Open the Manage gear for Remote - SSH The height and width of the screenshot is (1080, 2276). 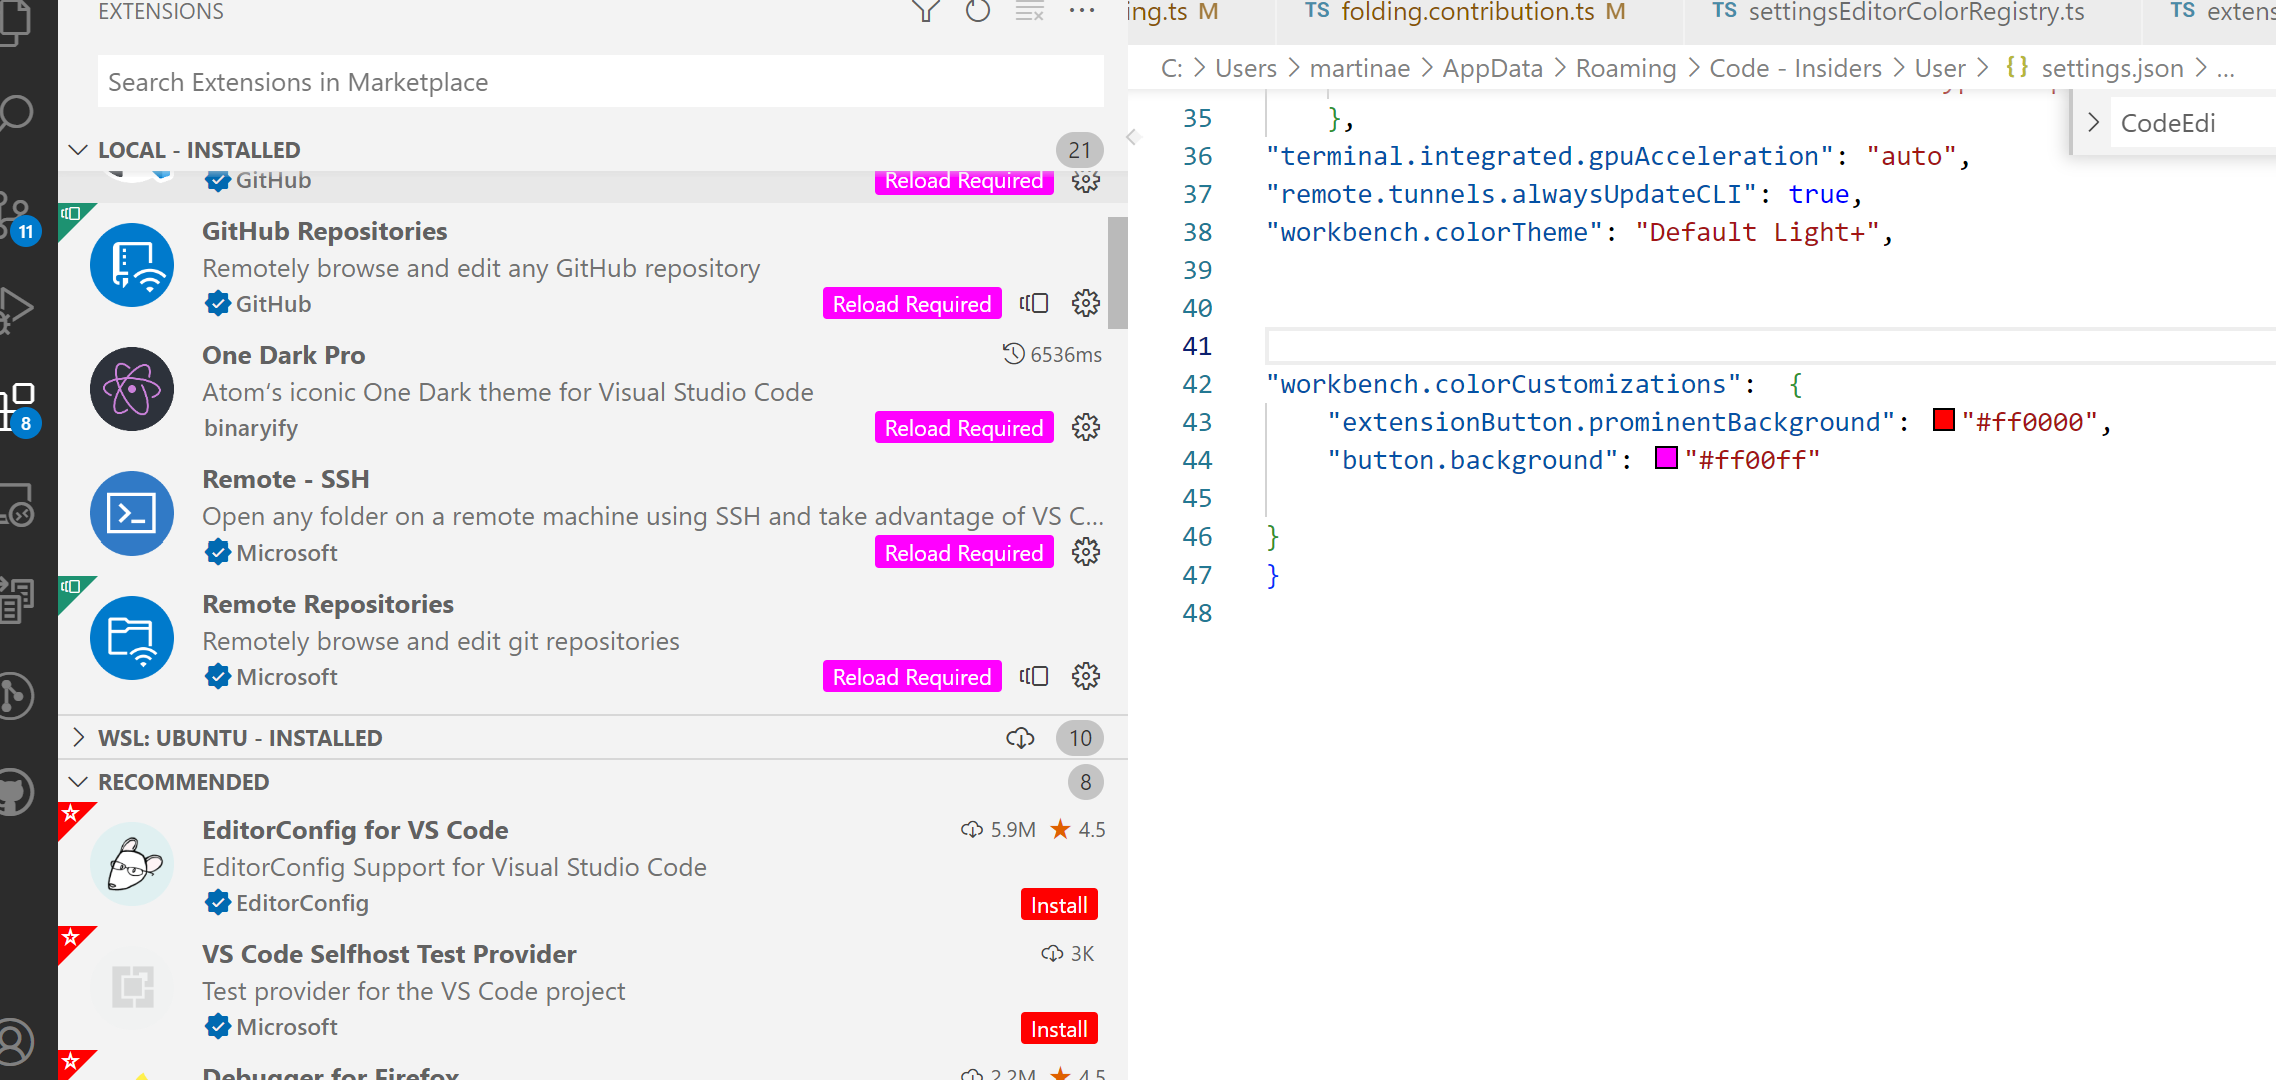pyautogui.click(x=1086, y=551)
